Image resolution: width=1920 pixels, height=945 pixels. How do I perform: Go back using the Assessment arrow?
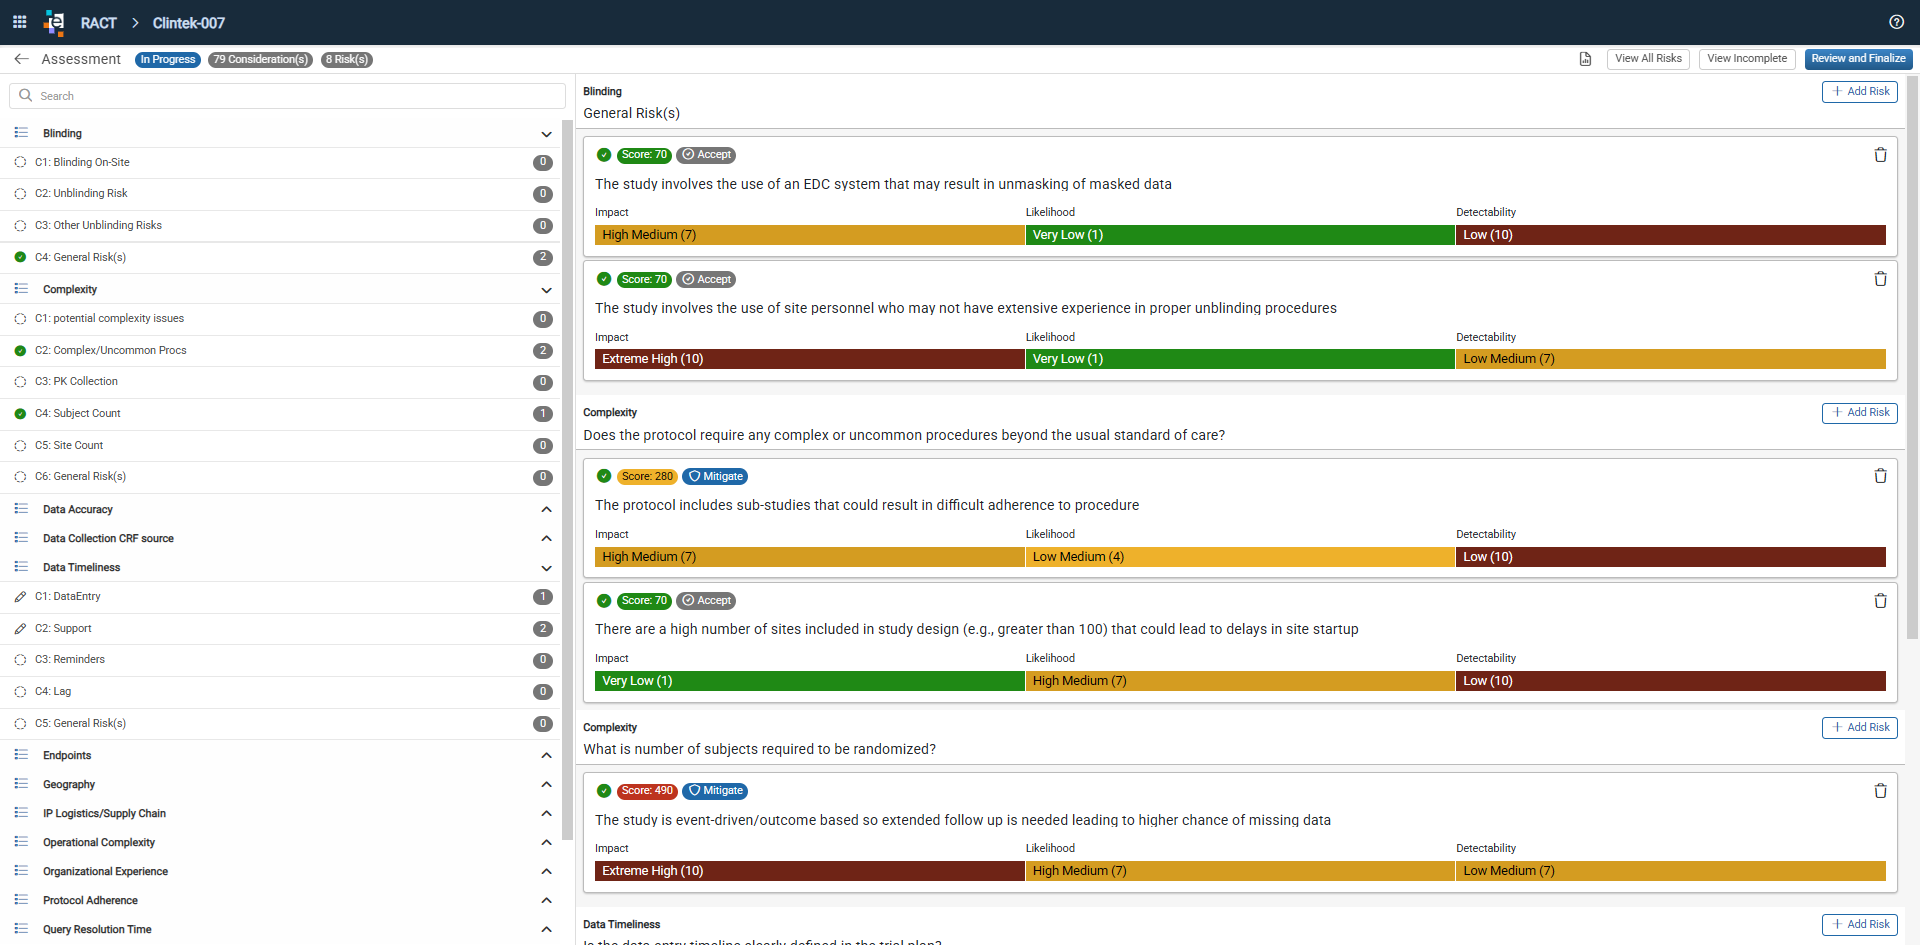(21, 59)
